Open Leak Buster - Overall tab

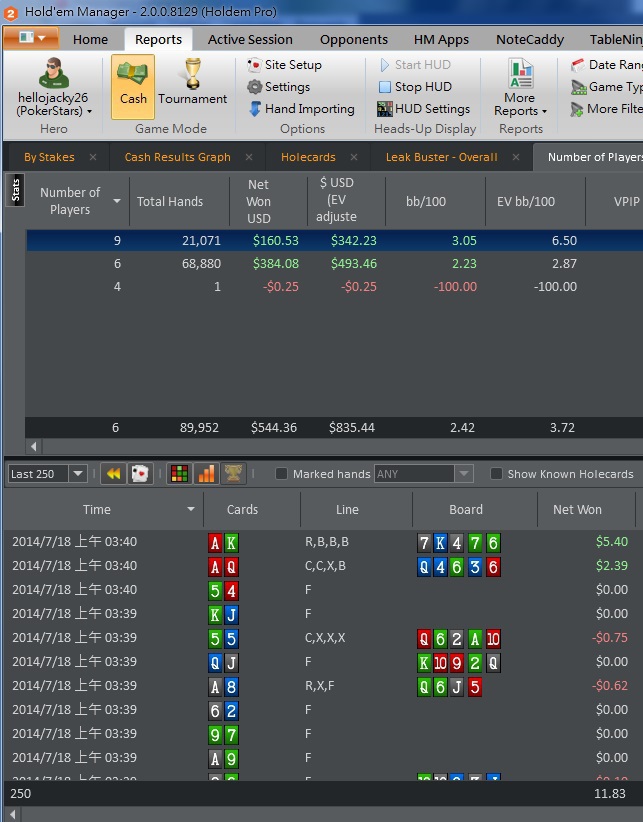coord(442,157)
